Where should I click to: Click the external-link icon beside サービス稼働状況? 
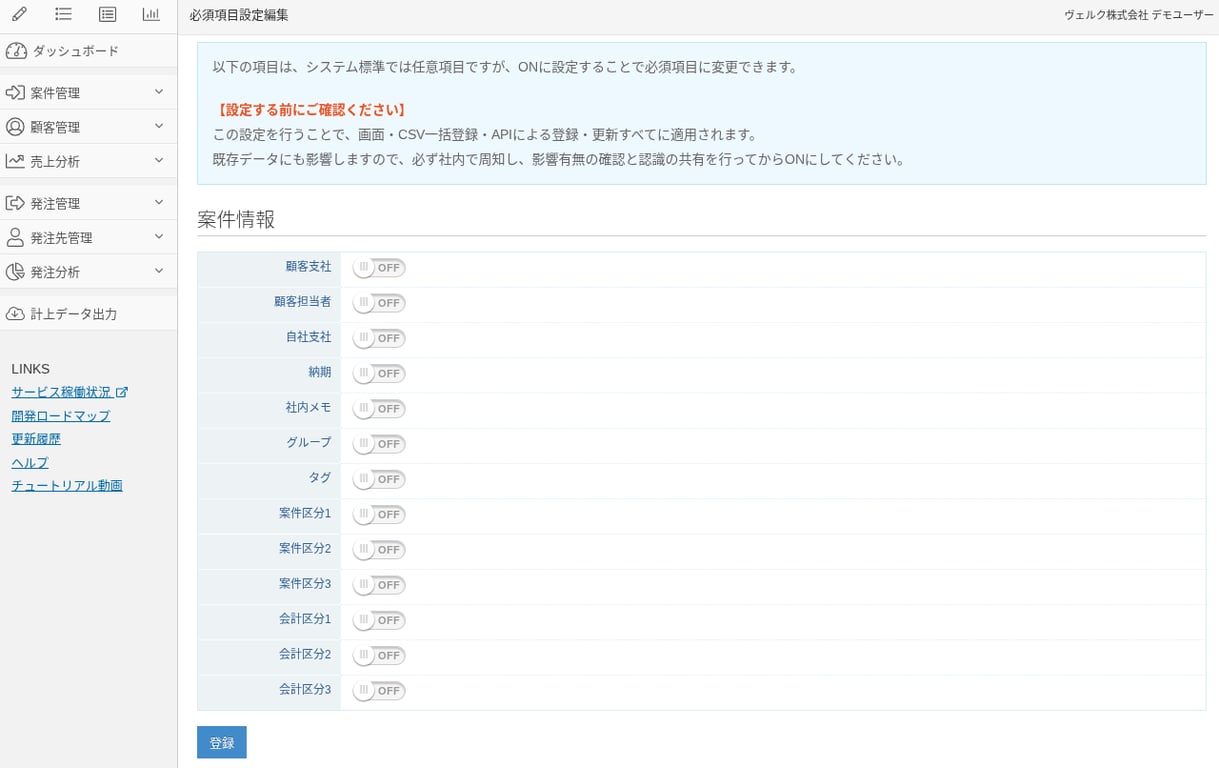click(x=122, y=392)
